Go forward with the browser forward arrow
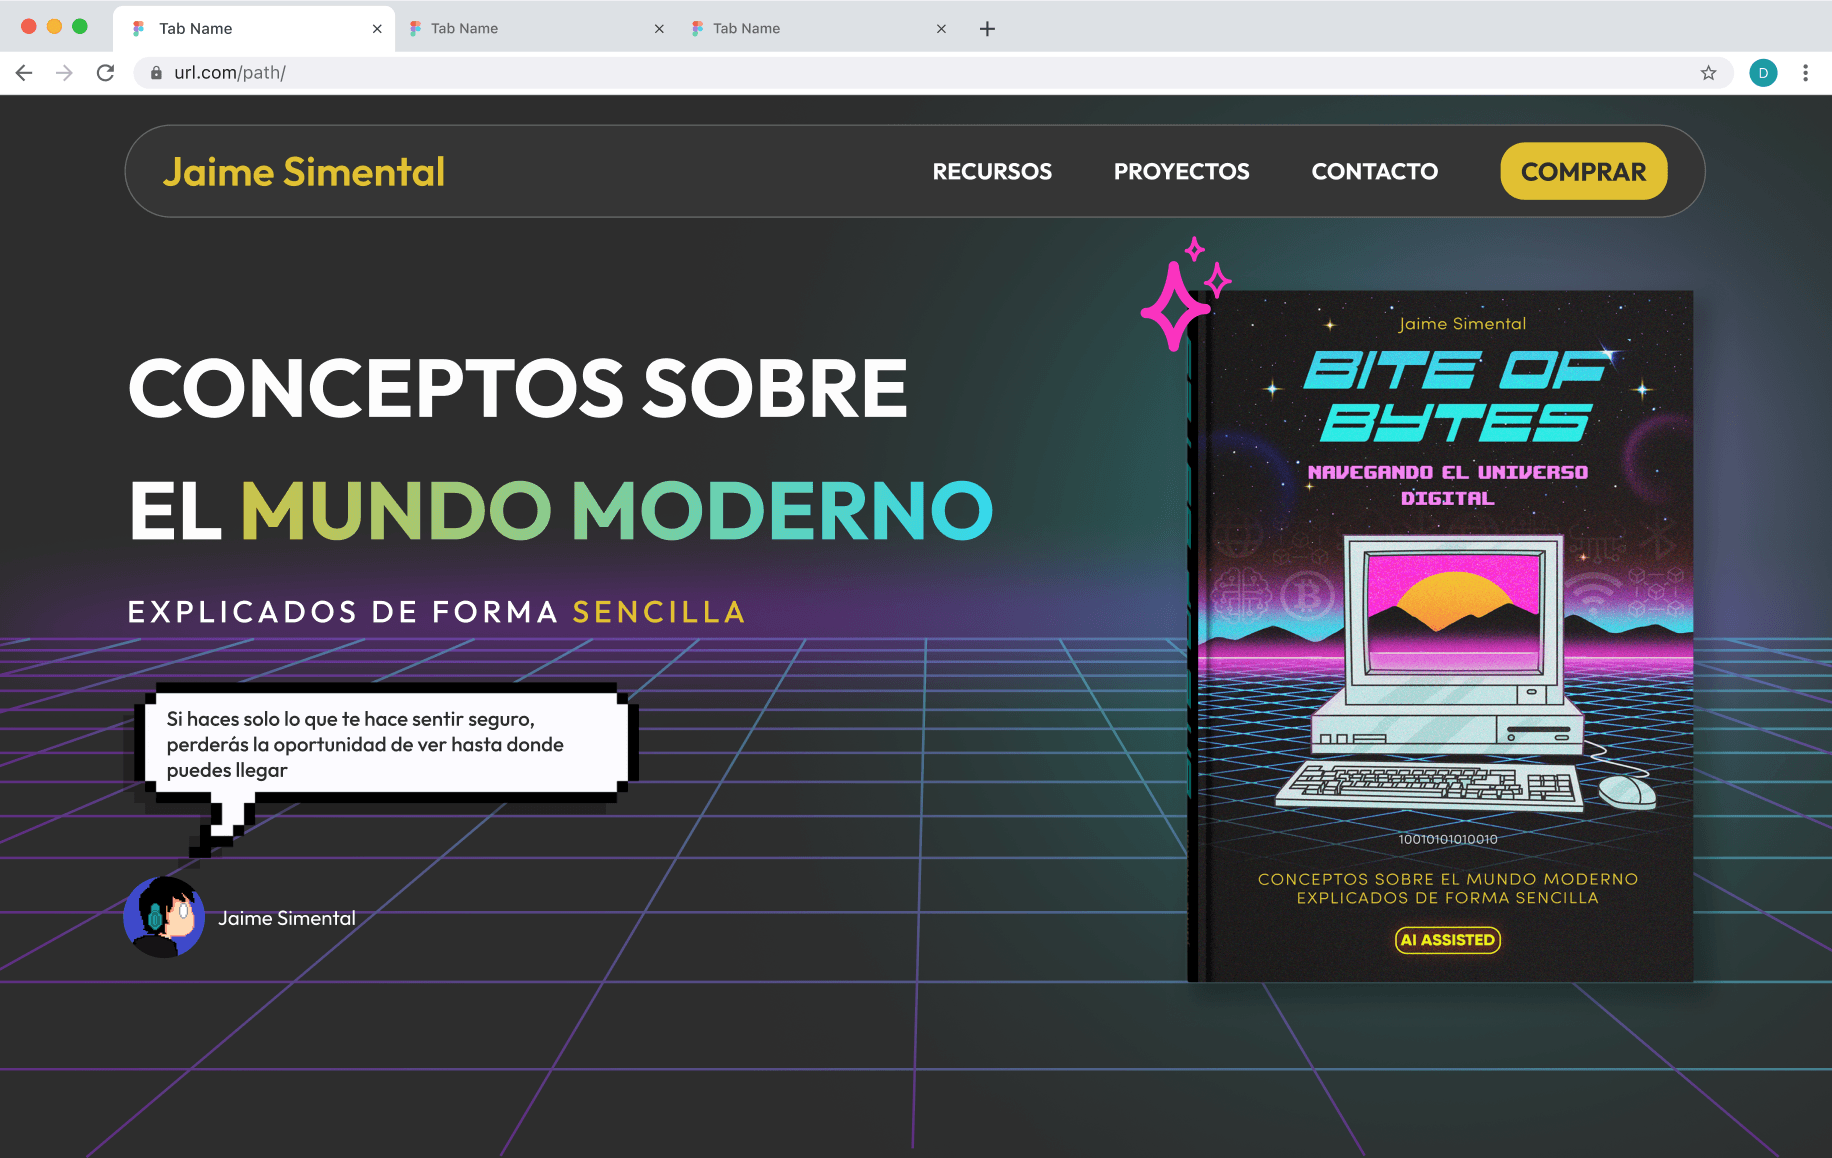Viewport: 1832px width, 1158px height. pos(64,73)
